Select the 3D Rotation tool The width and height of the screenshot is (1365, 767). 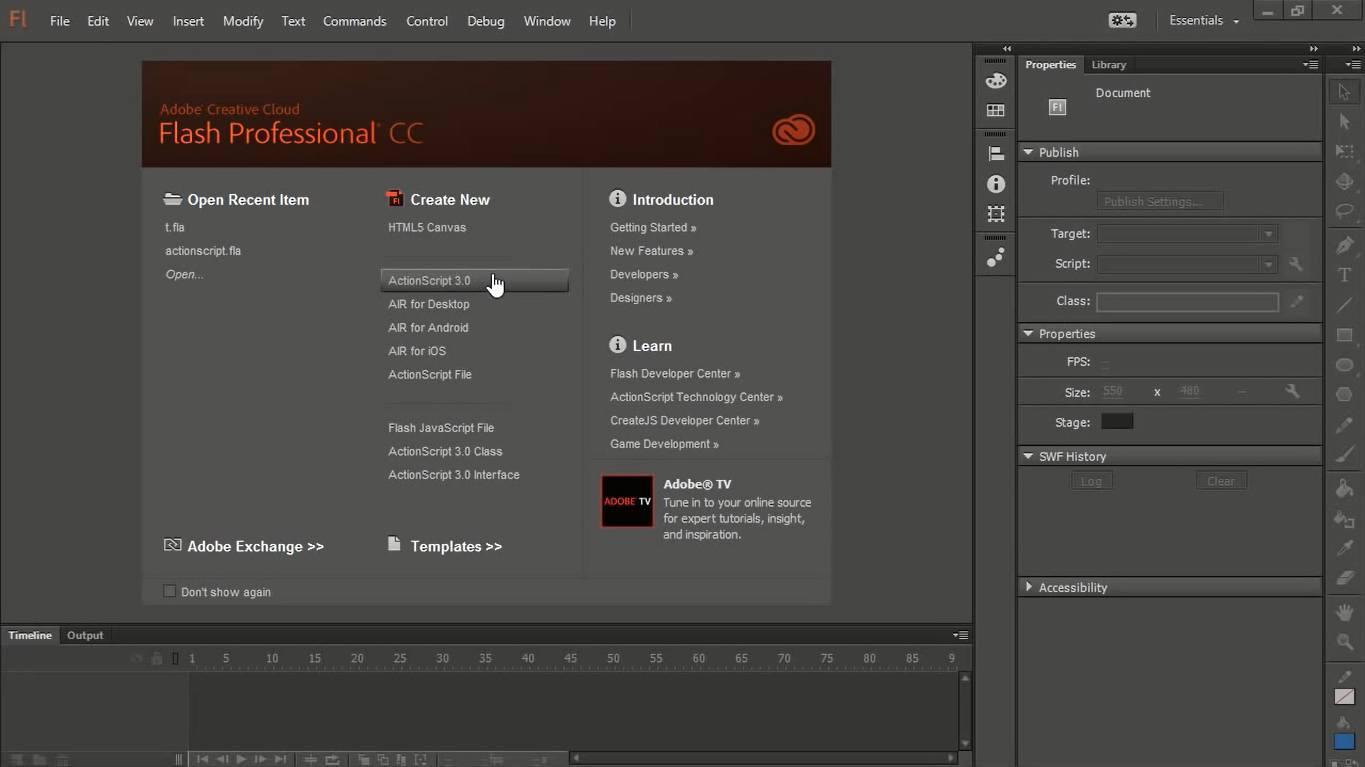point(1344,181)
